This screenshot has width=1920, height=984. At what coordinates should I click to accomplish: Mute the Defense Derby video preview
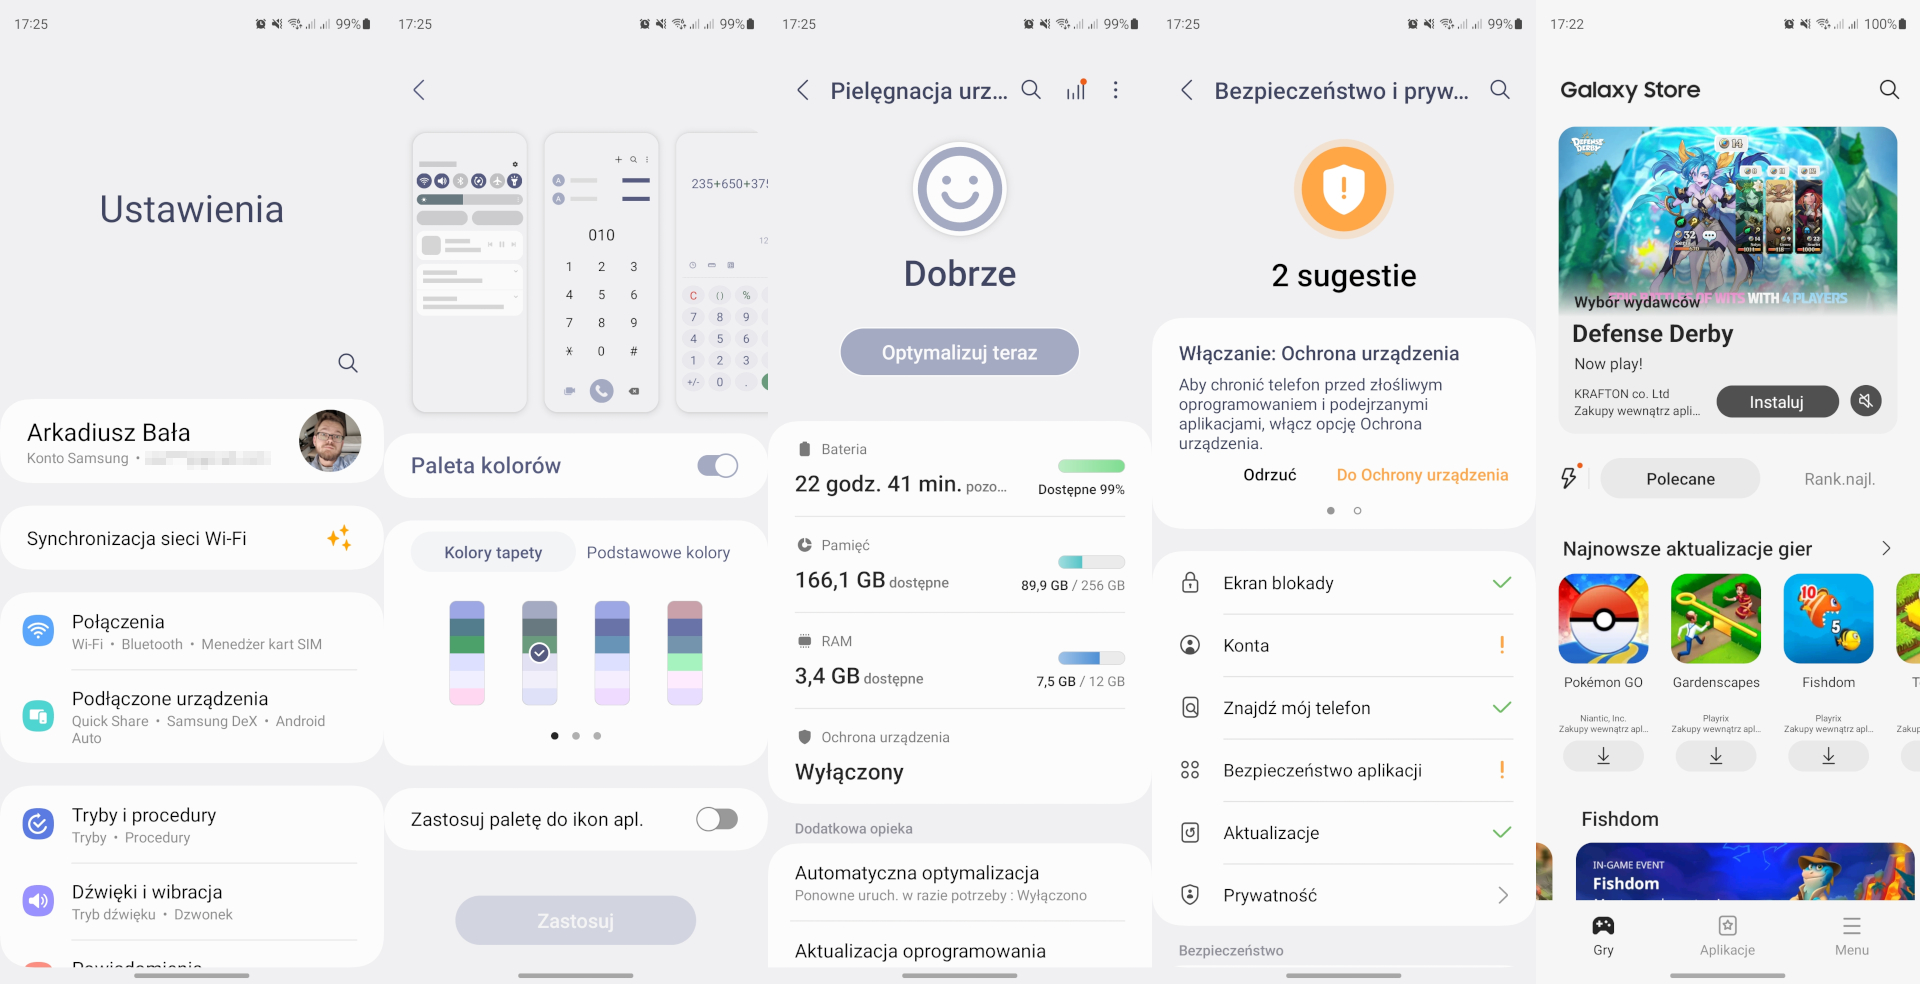tap(1865, 401)
